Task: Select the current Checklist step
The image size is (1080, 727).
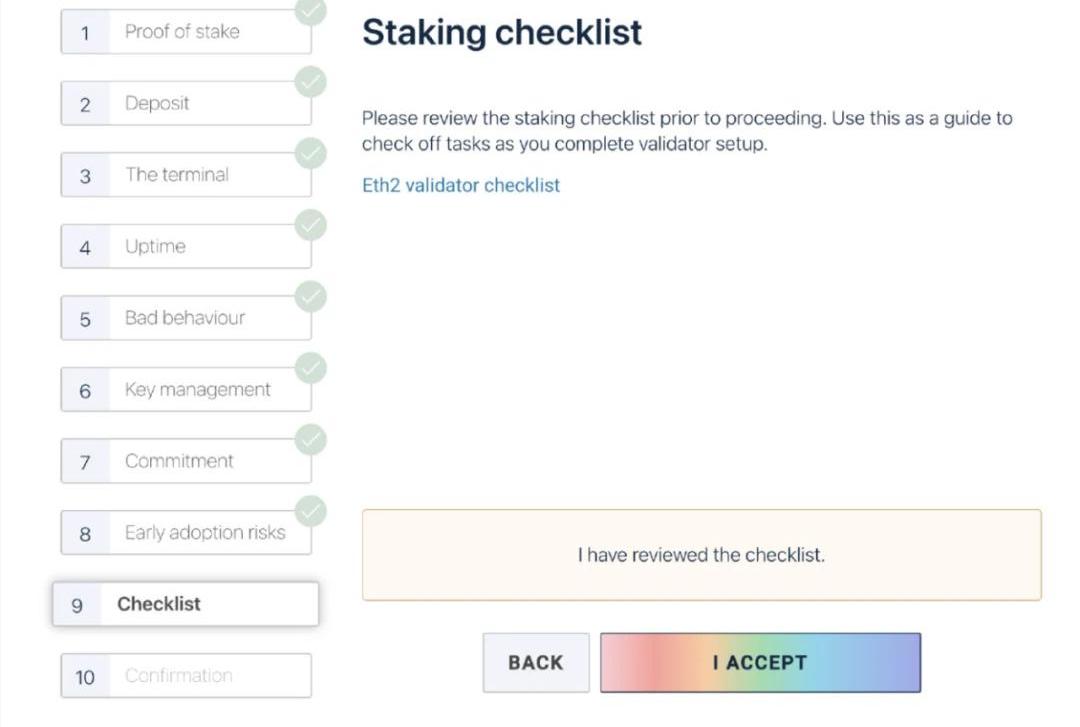Action: (185, 604)
